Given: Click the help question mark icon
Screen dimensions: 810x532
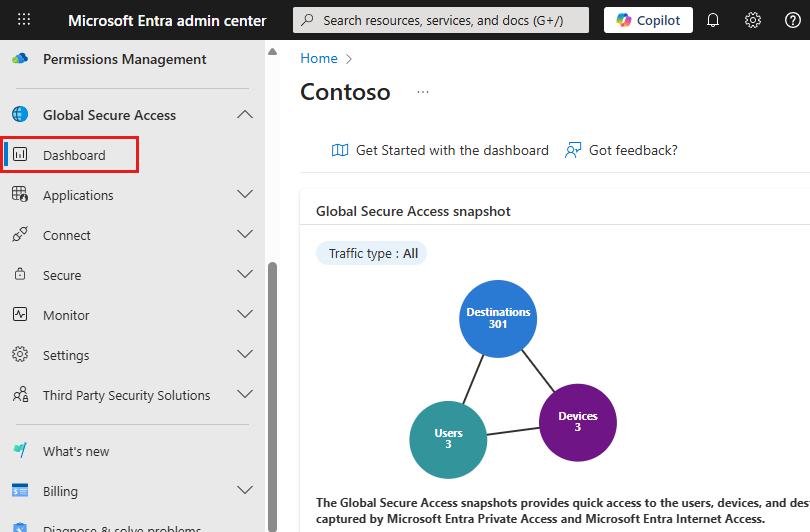Looking at the screenshot, I should [x=793, y=20].
